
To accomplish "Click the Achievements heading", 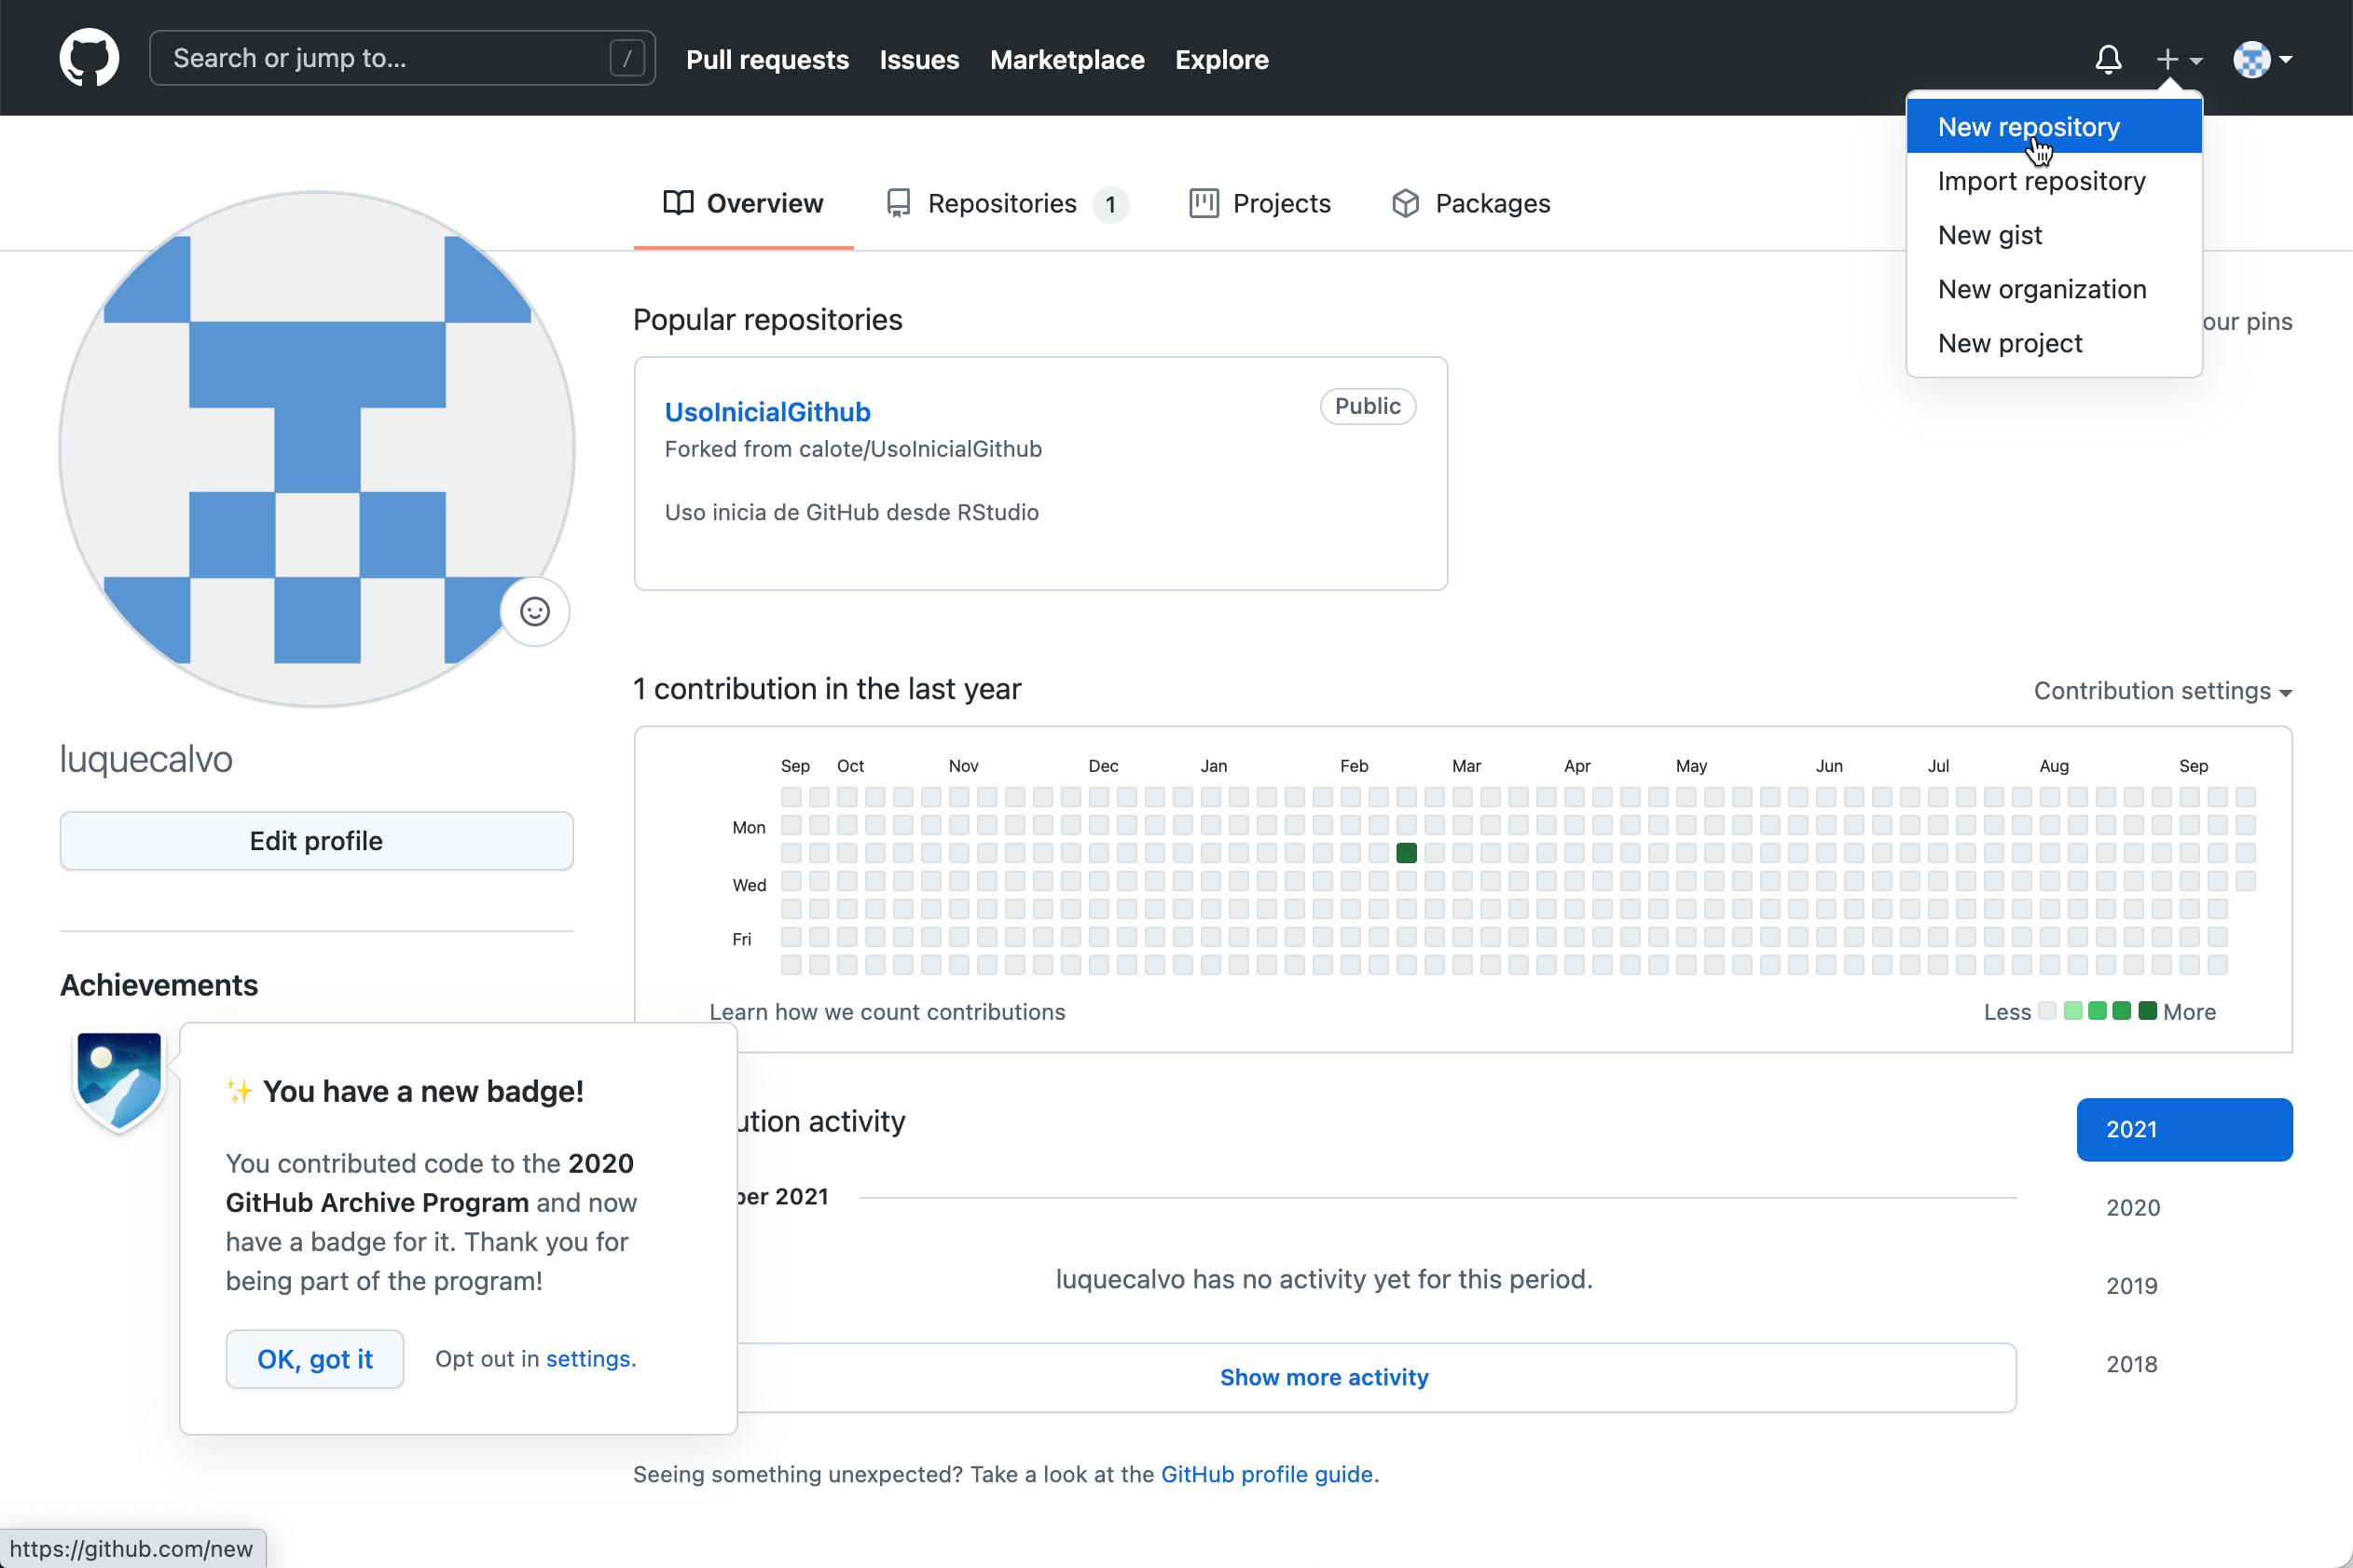I will pos(159,985).
